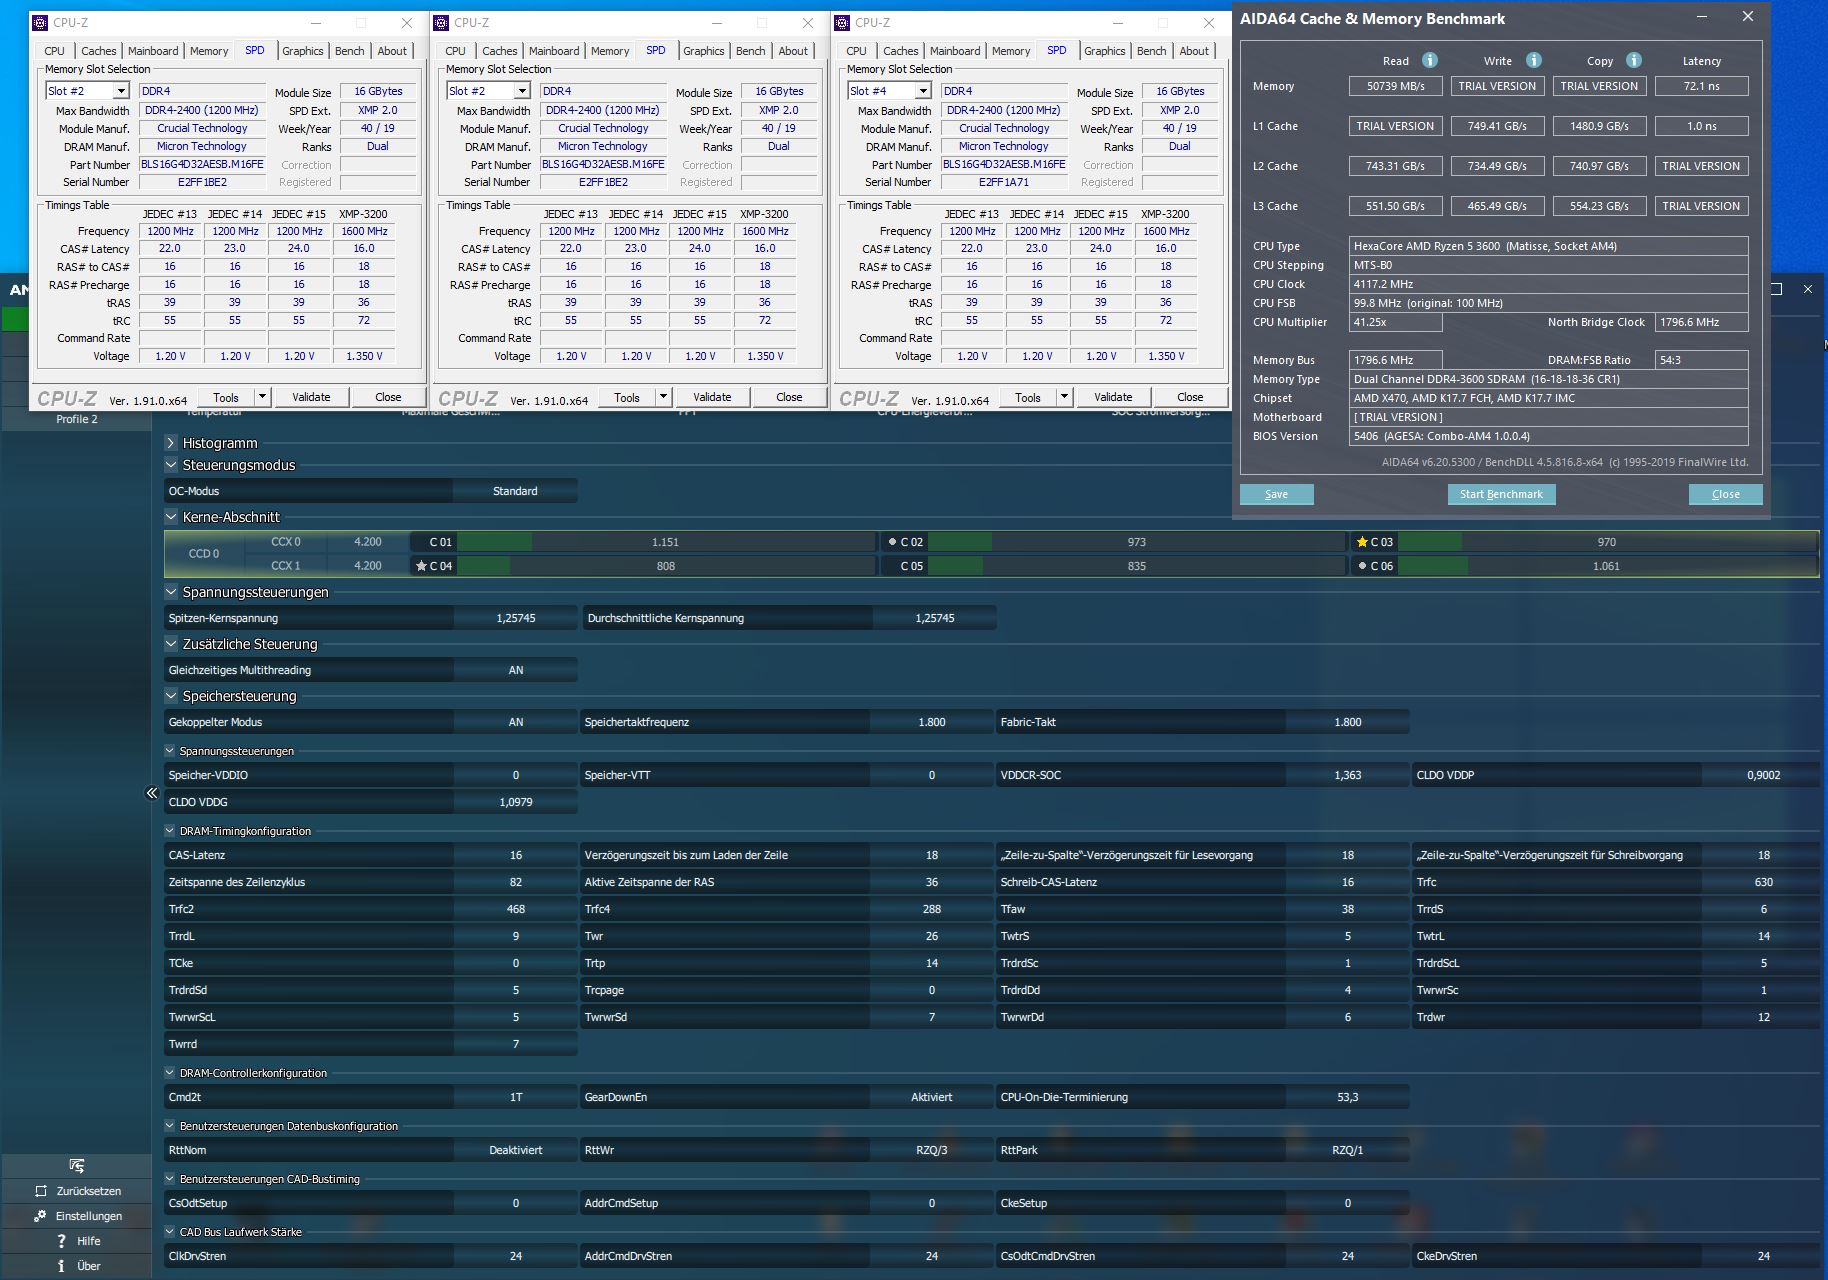Click Save in AIDA64 benchmark window

coord(1276,494)
